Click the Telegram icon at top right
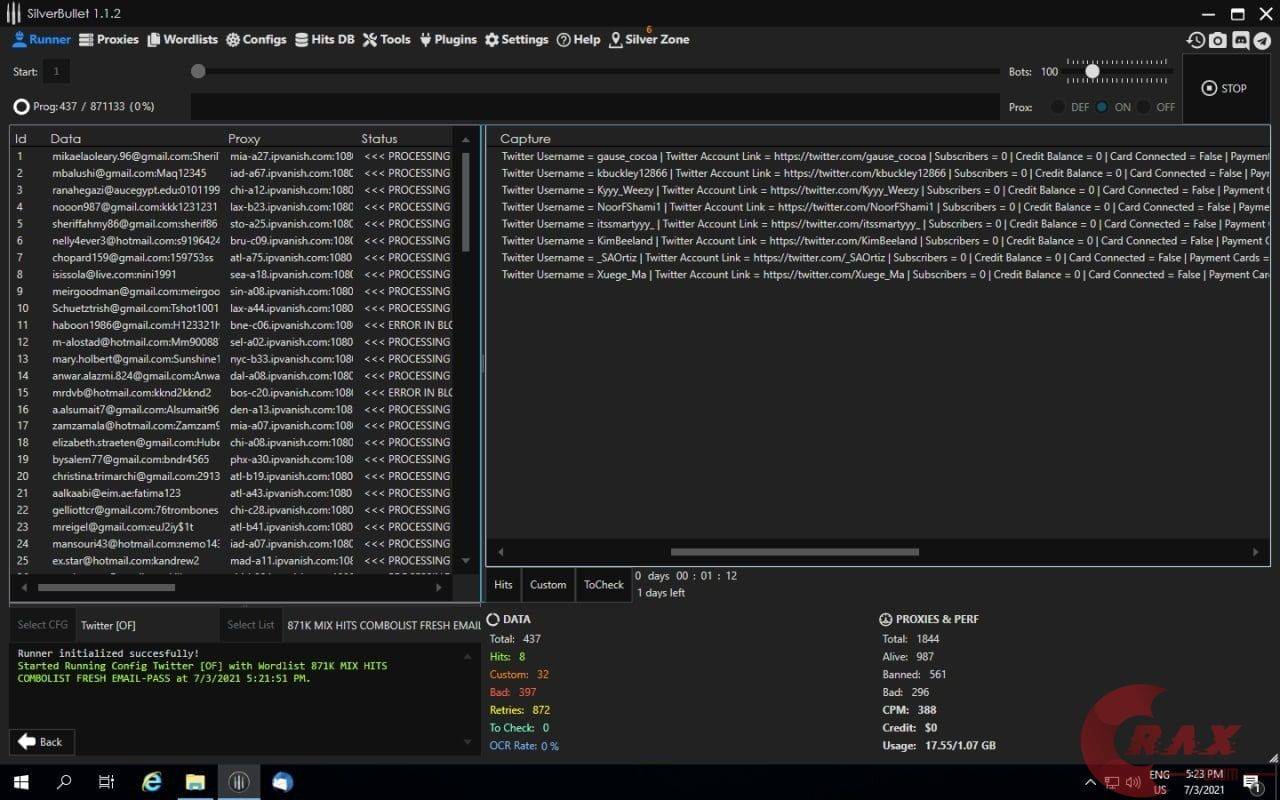The image size is (1280, 800). point(1262,40)
